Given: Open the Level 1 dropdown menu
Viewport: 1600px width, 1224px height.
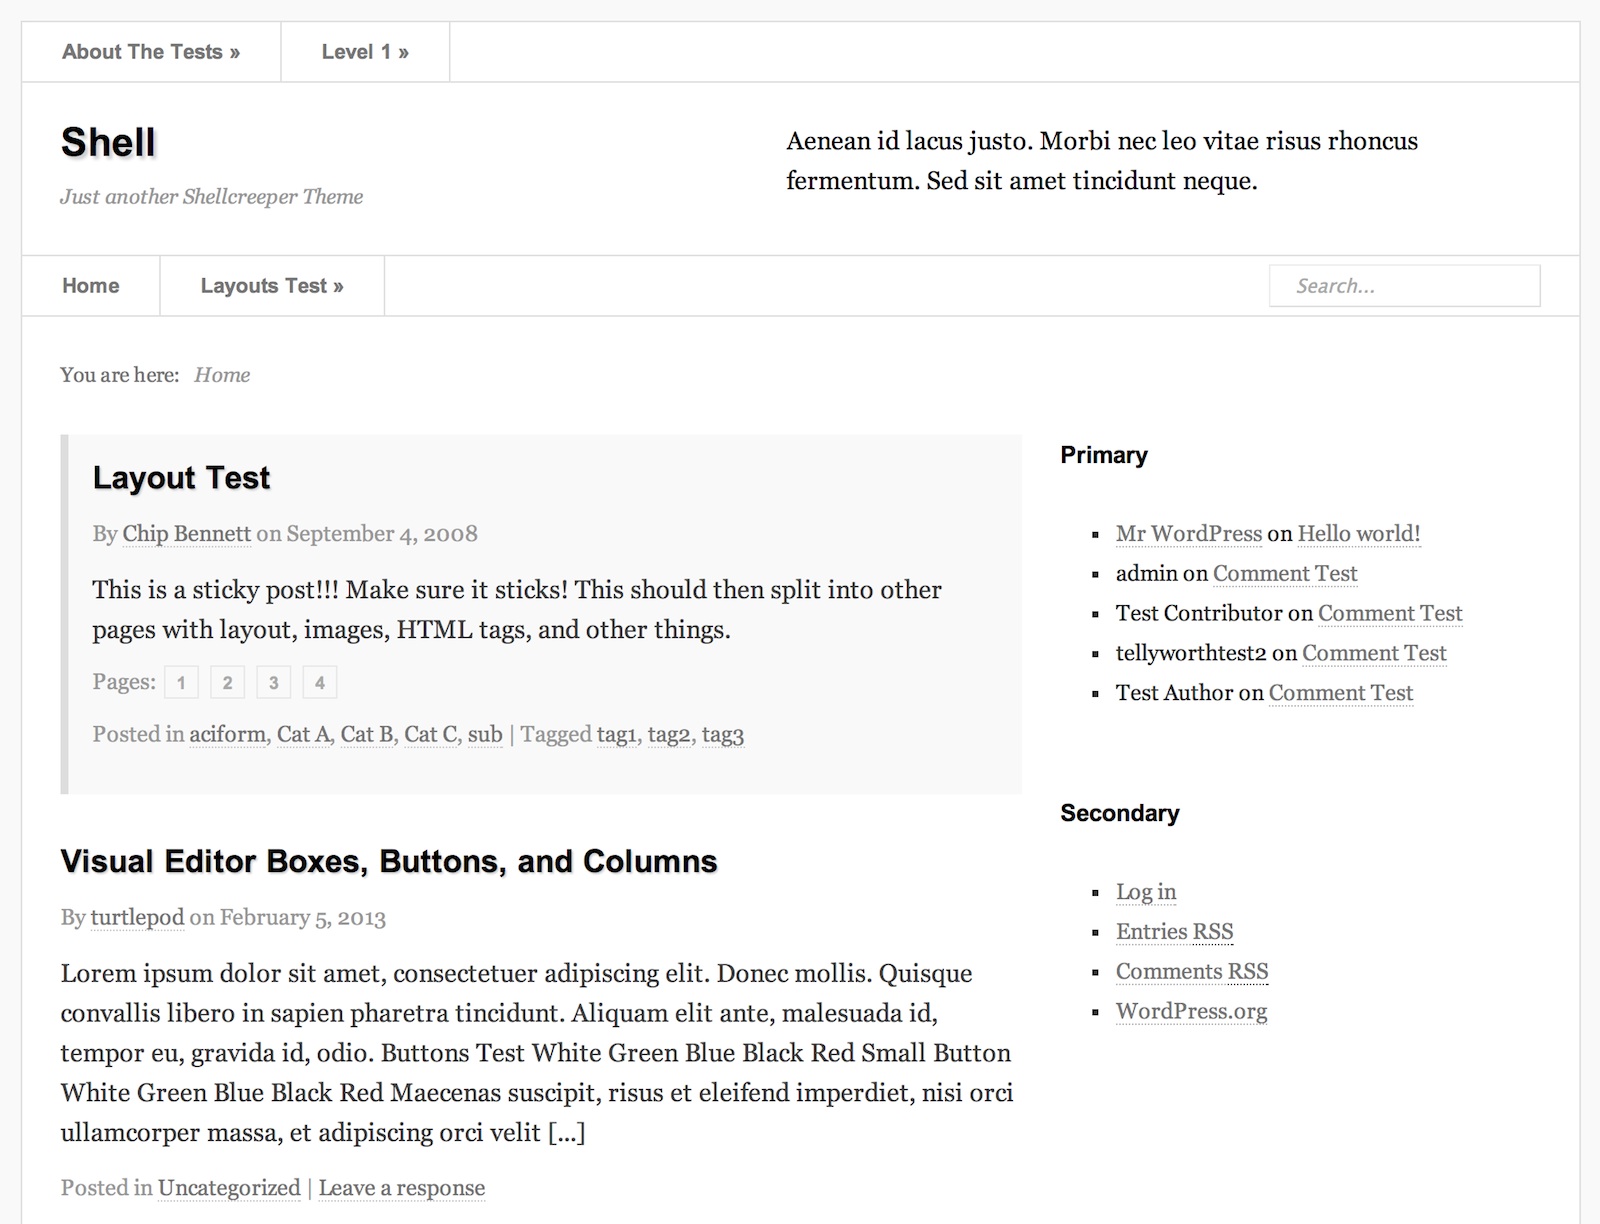Looking at the screenshot, I should tap(365, 52).
